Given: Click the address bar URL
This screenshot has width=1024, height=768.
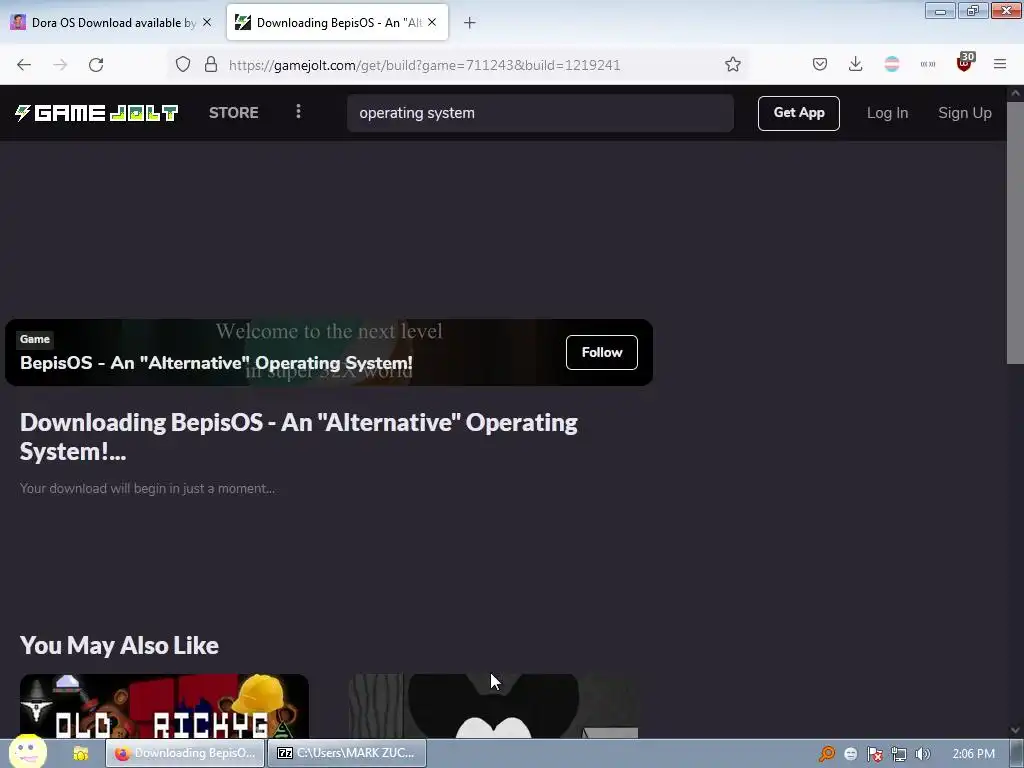Looking at the screenshot, I should [424, 65].
